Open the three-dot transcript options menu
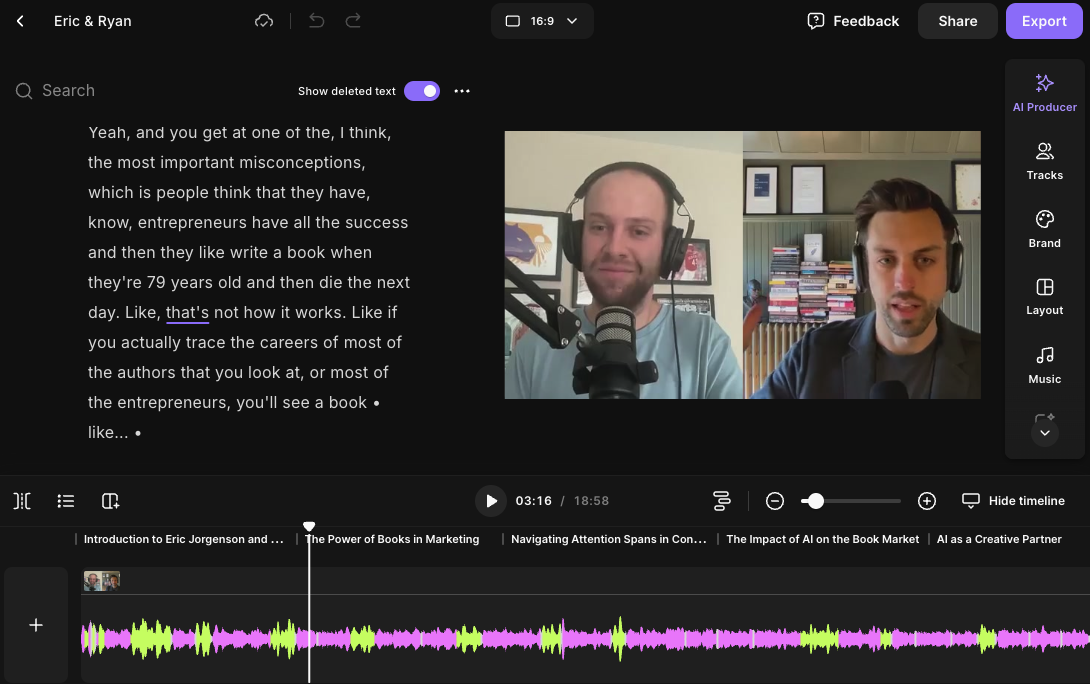The width and height of the screenshot is (1090, 684). [x=462, y=91]
